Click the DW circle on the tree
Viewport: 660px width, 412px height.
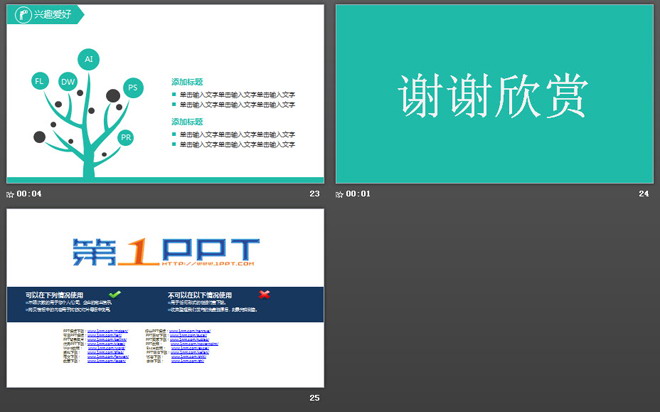tap(68, 82)
